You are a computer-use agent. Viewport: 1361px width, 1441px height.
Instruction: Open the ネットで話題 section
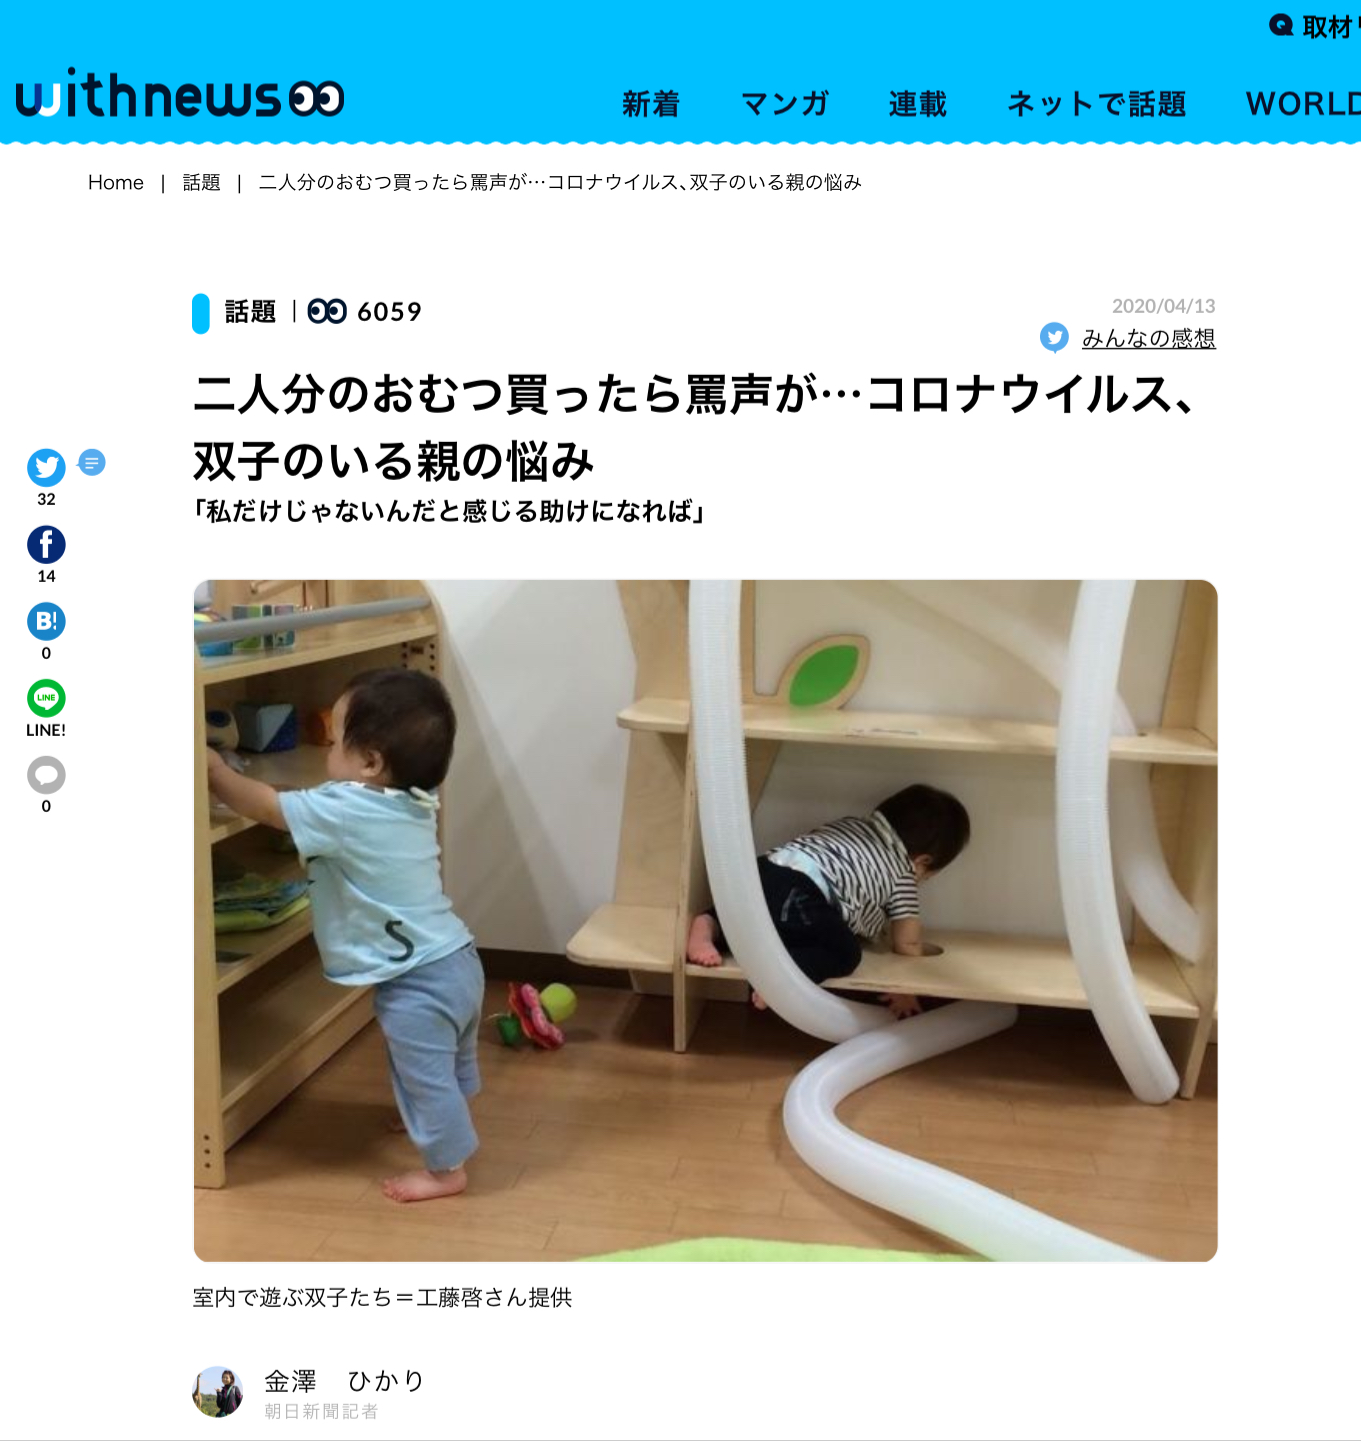[x=1096, y=104]
